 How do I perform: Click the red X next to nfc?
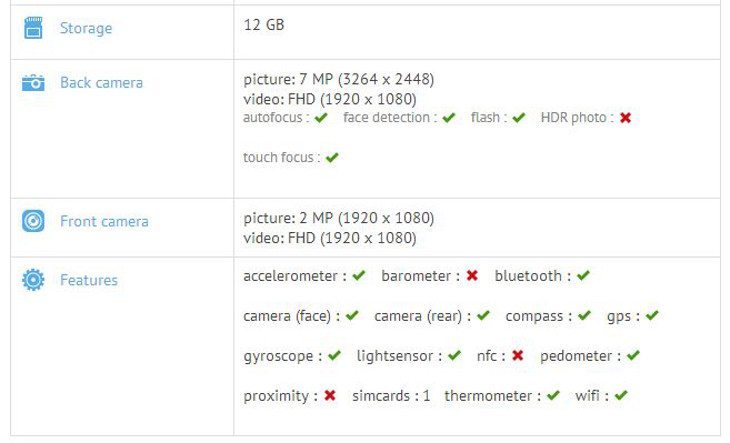(517, 356)
